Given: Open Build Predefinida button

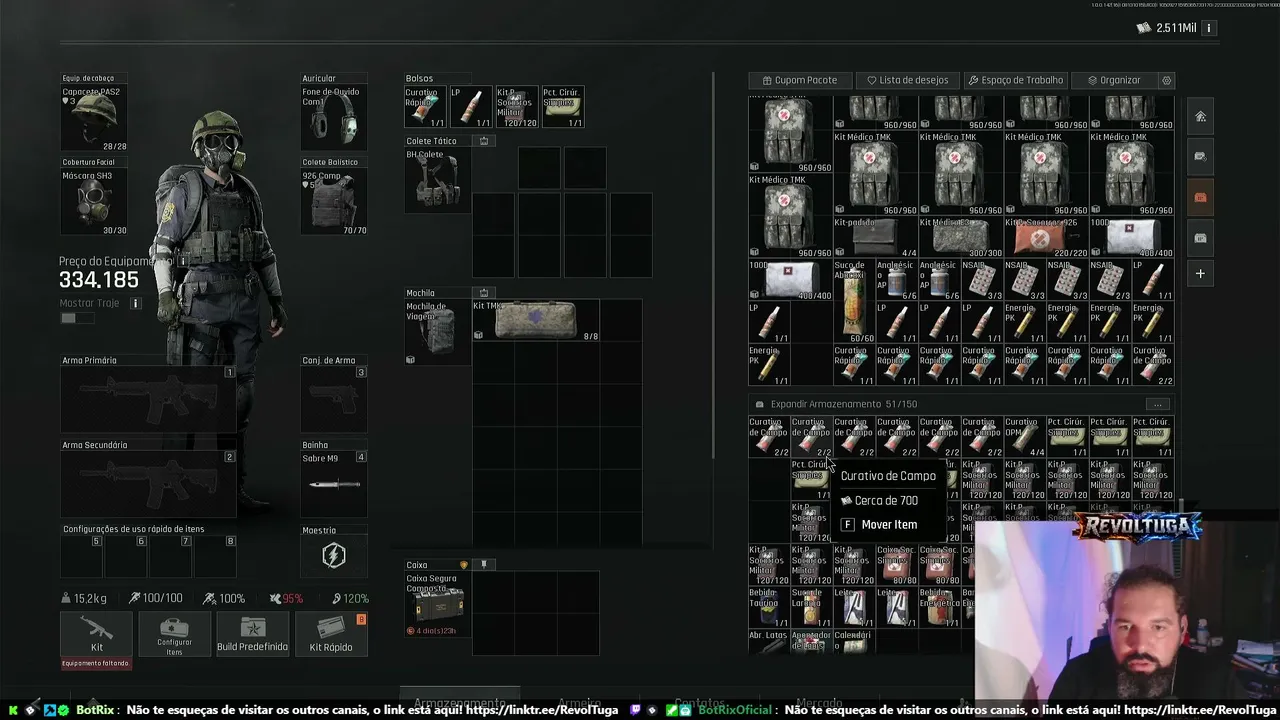Looking at the screenshot, I should pos(252,634).
